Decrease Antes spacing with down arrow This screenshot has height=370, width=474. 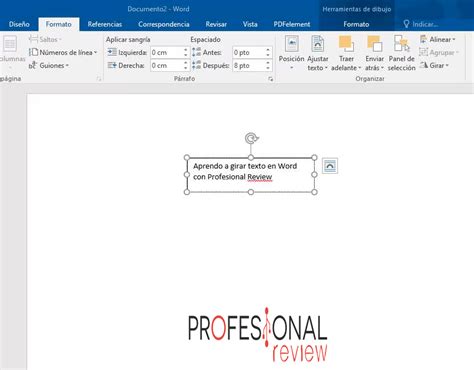click(268, 55)
